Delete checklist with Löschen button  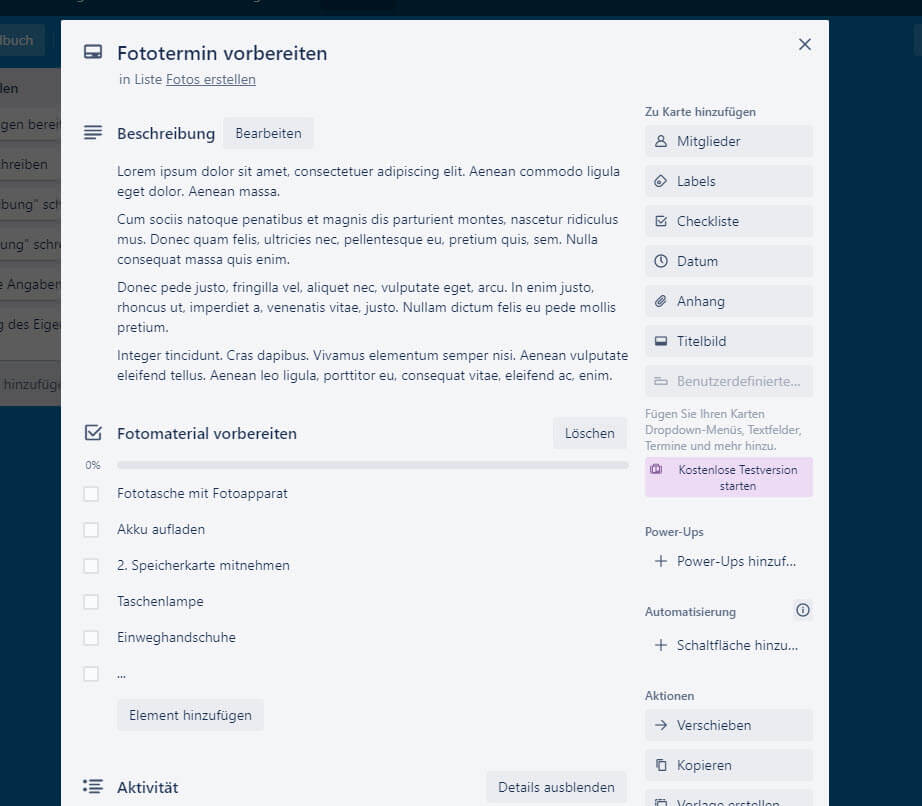pyautogui.click(x=589, y=433)
